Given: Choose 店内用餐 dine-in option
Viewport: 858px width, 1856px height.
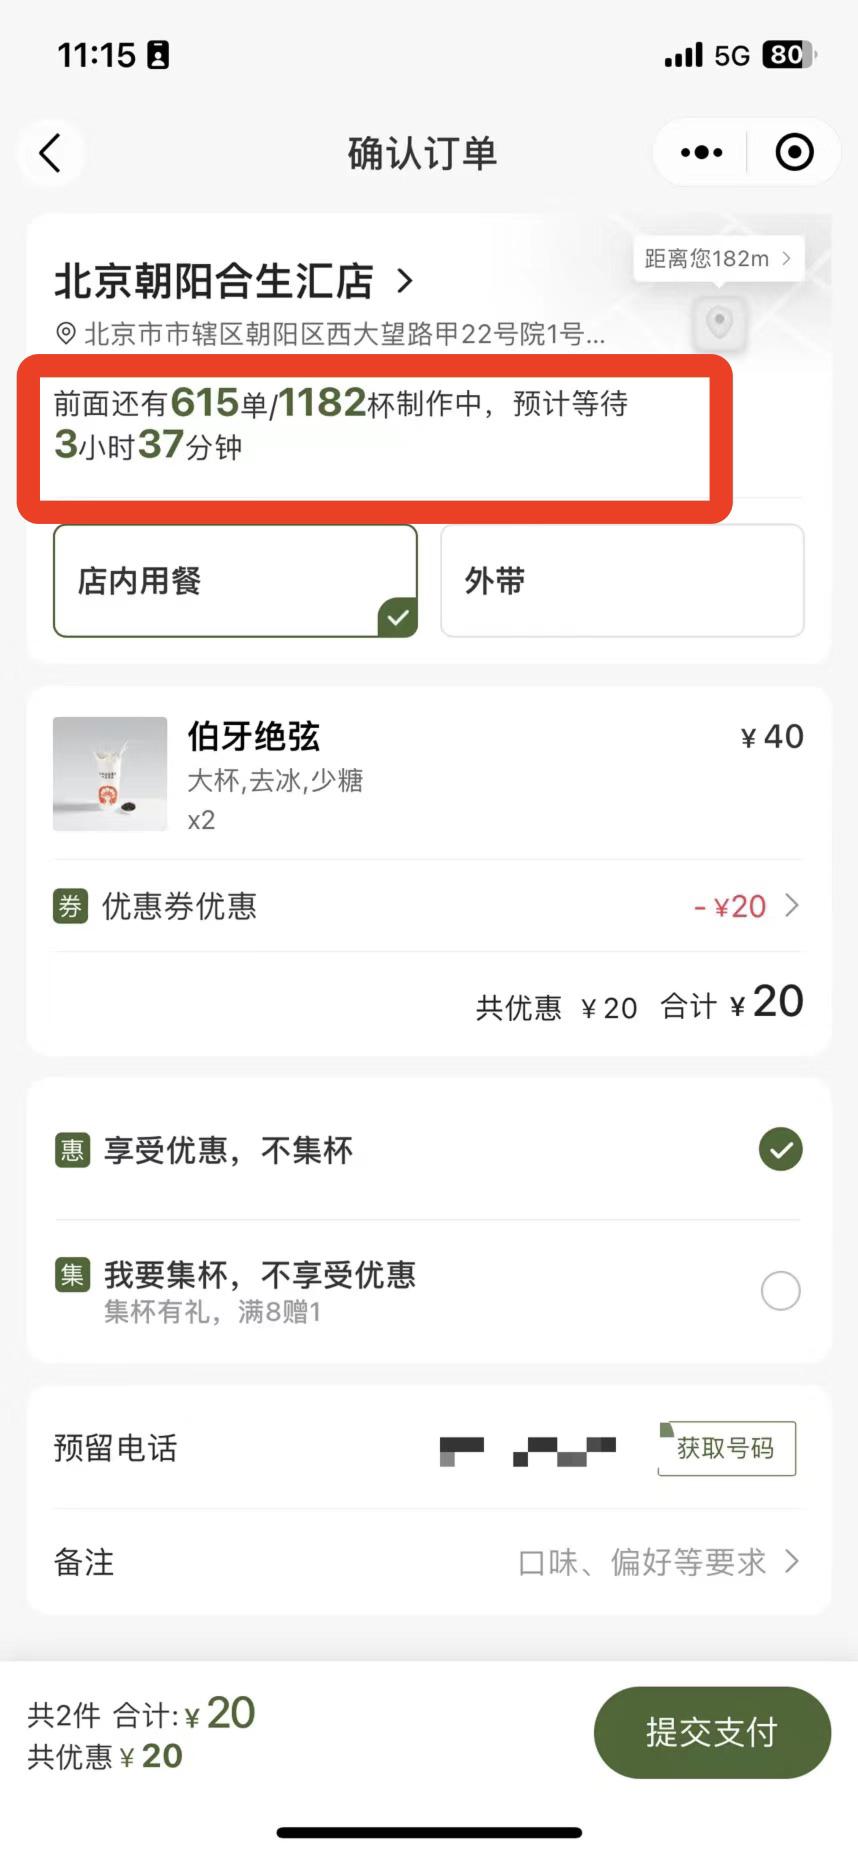Looking at the screenshot, I should 235,581.
